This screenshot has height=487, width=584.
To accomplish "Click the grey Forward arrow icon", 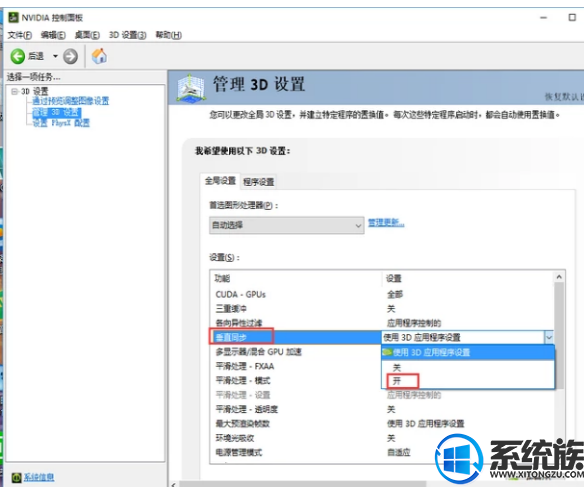I will tap(70, 56).
